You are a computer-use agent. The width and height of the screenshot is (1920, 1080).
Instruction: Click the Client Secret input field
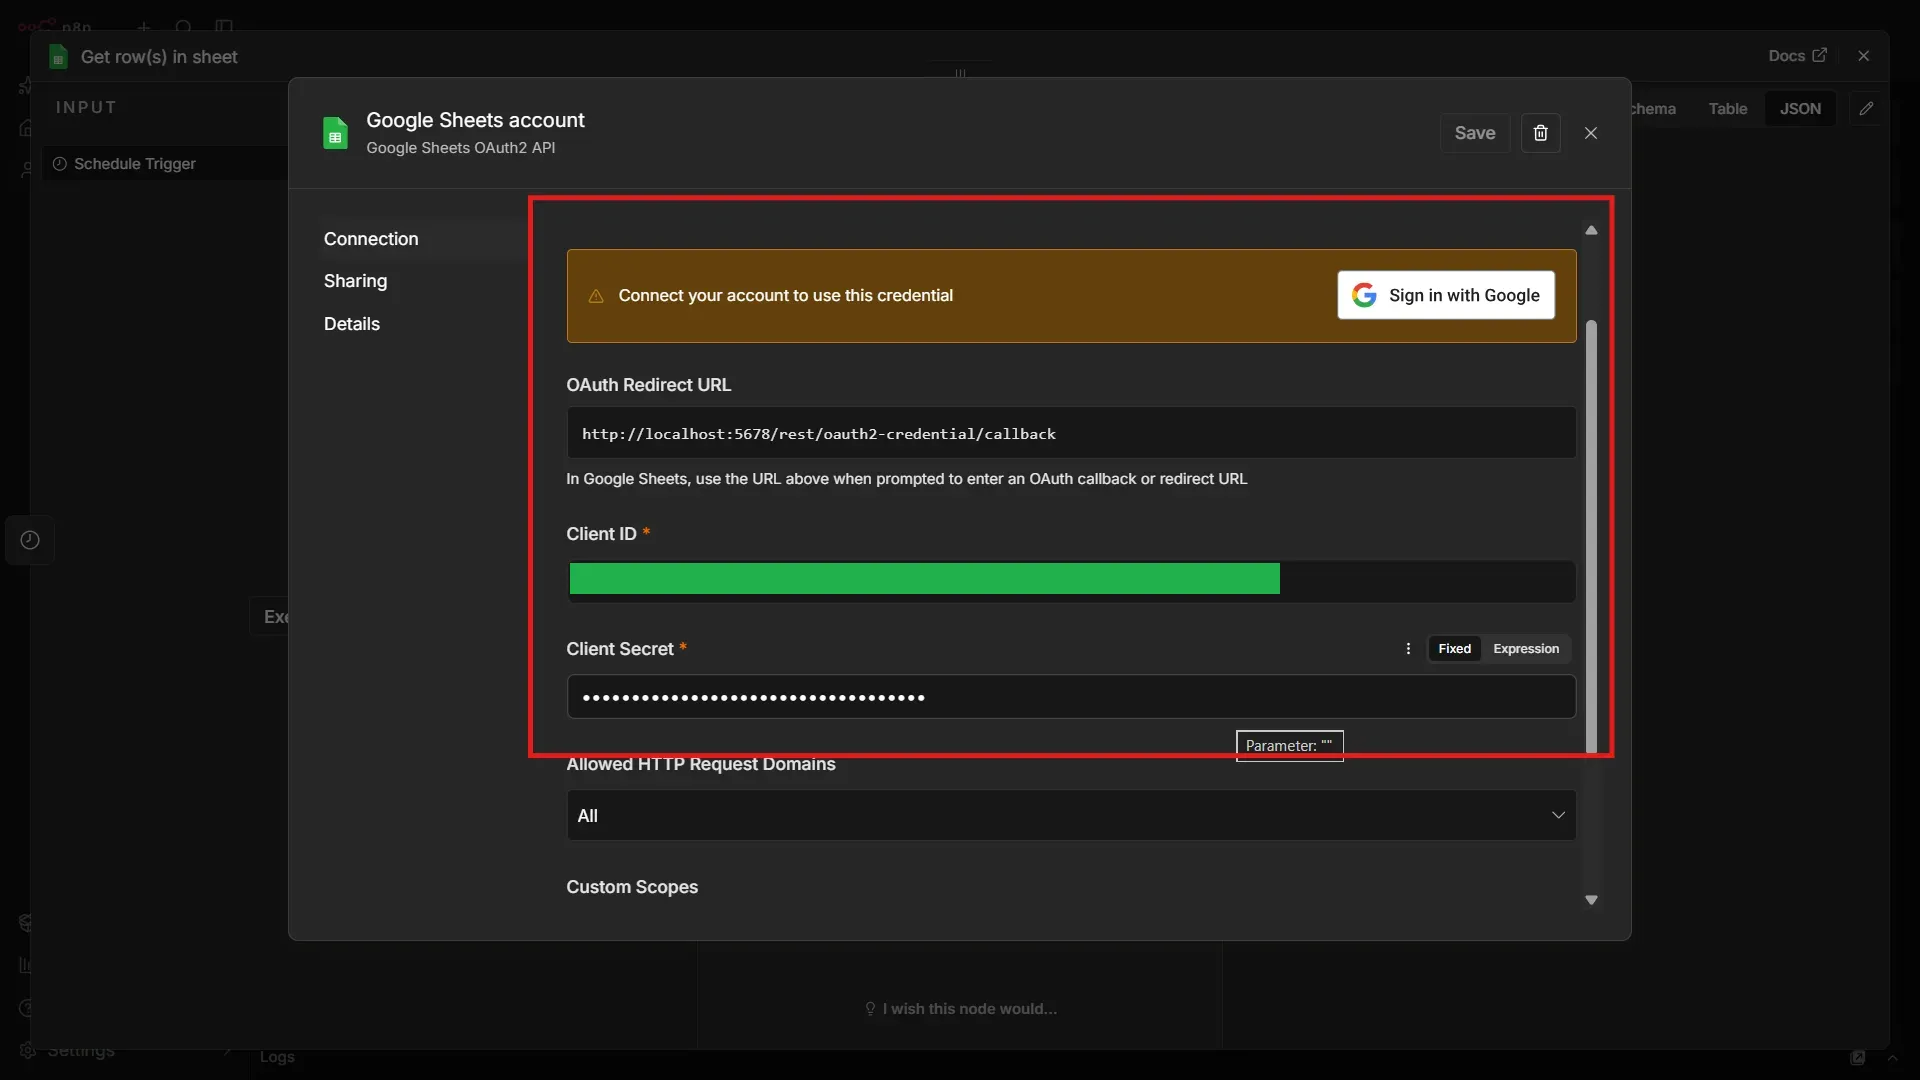[1071, 697]
